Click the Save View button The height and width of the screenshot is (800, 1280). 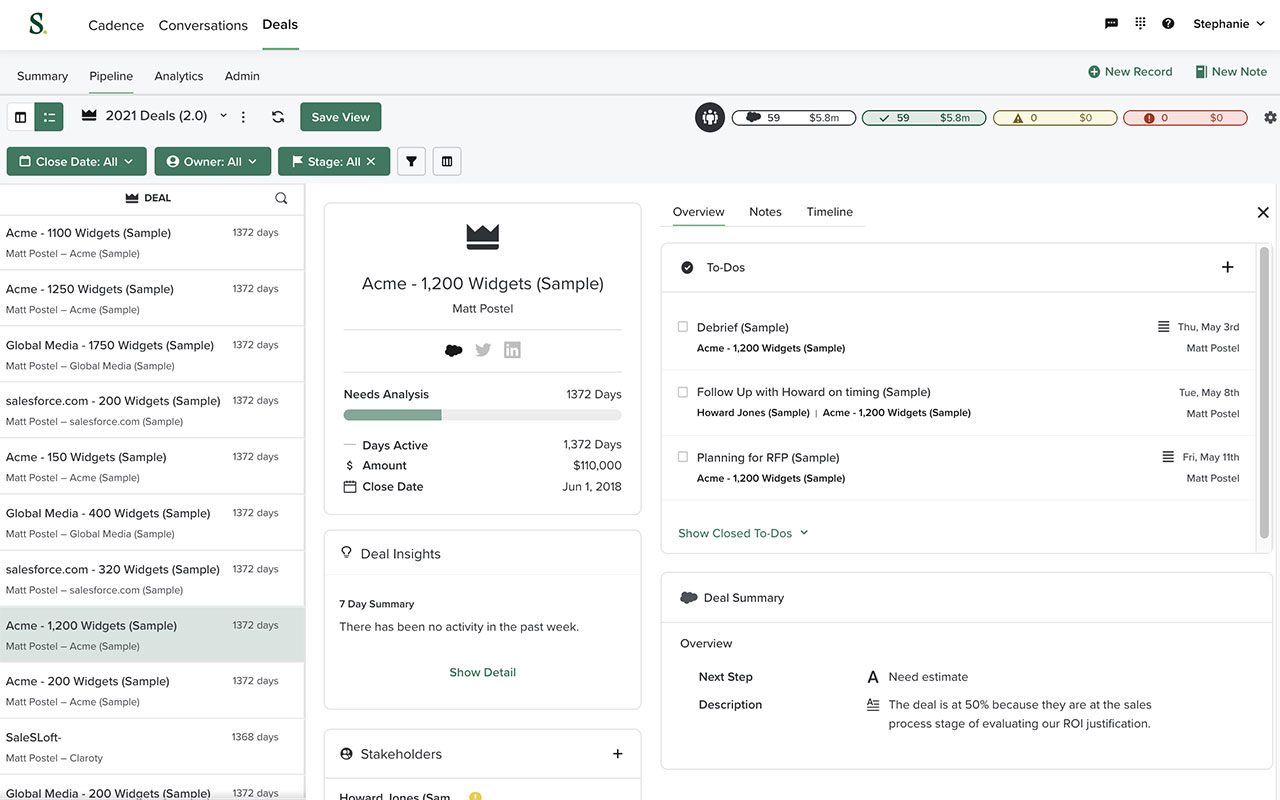(340, 117)
